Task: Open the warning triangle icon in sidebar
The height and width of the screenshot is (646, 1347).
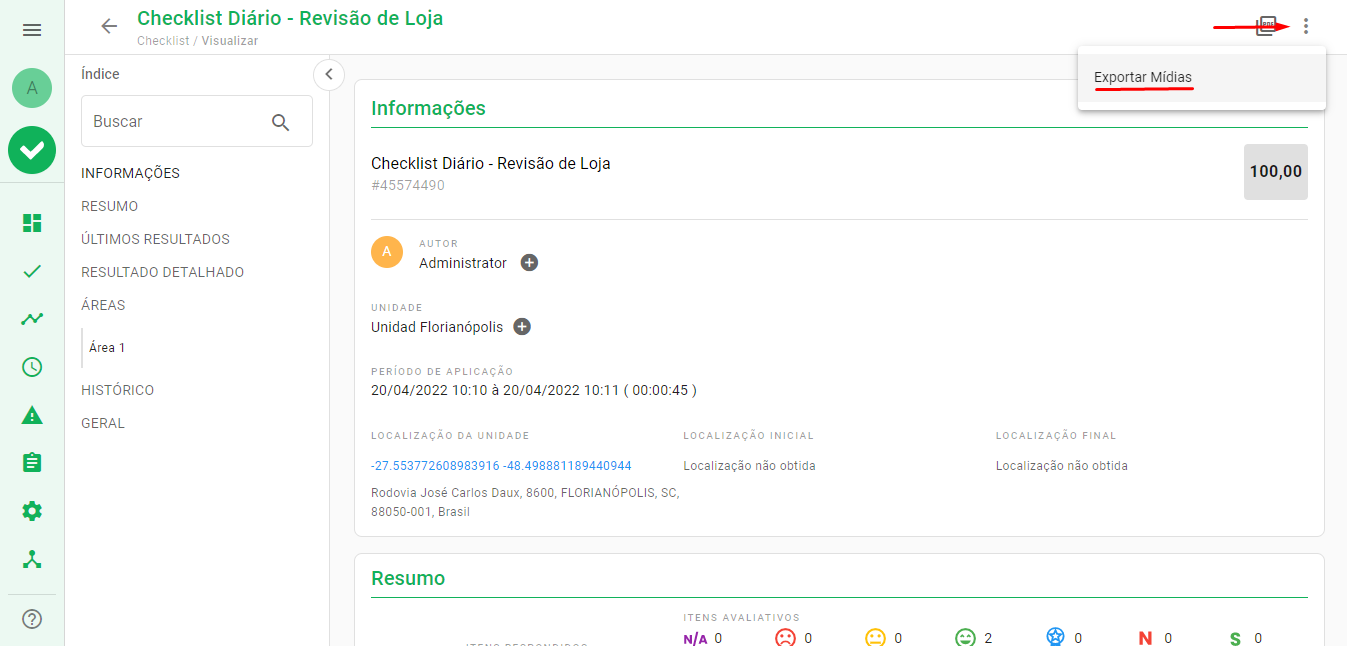Action: tap(31, 415)
